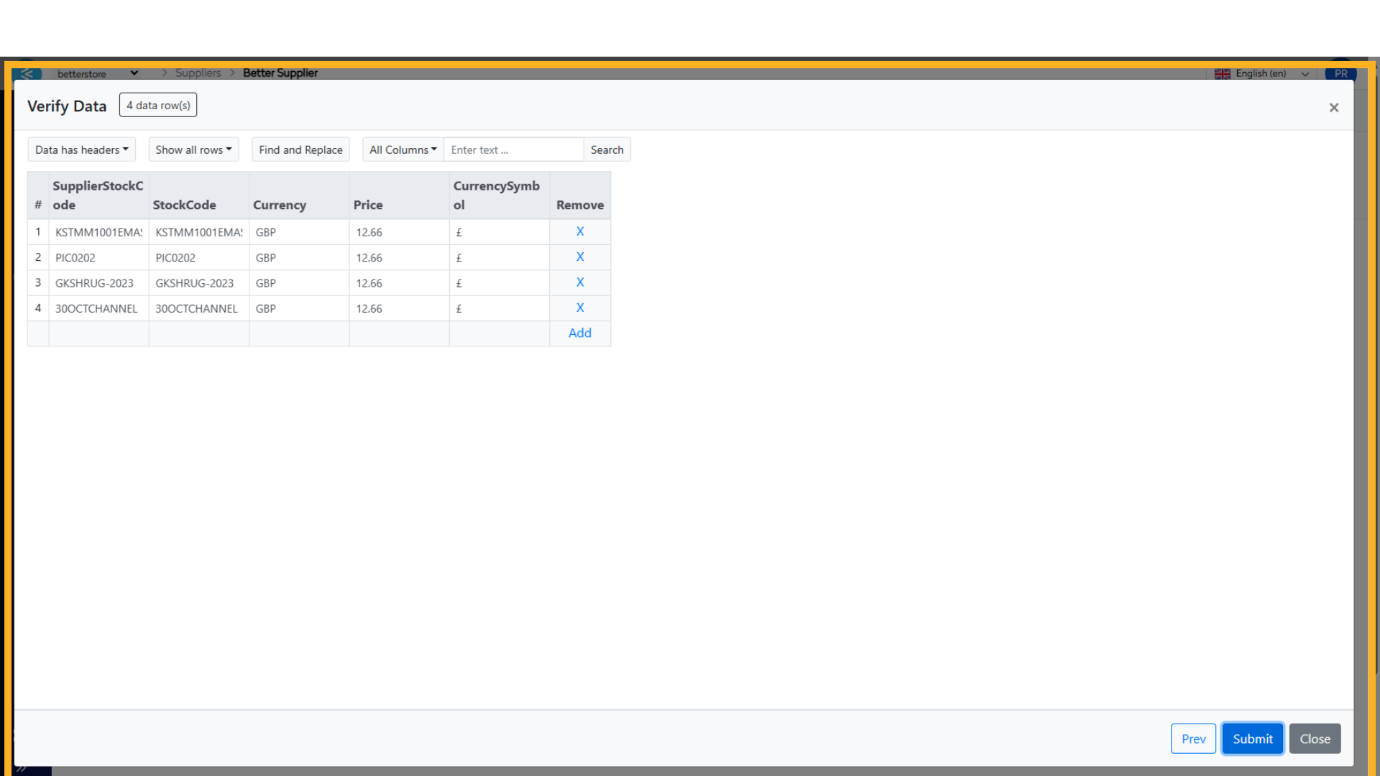Remove the GKSHRUG-2023 row via X
This screenshot has width=1380, height=776.
tap(580, 283)
